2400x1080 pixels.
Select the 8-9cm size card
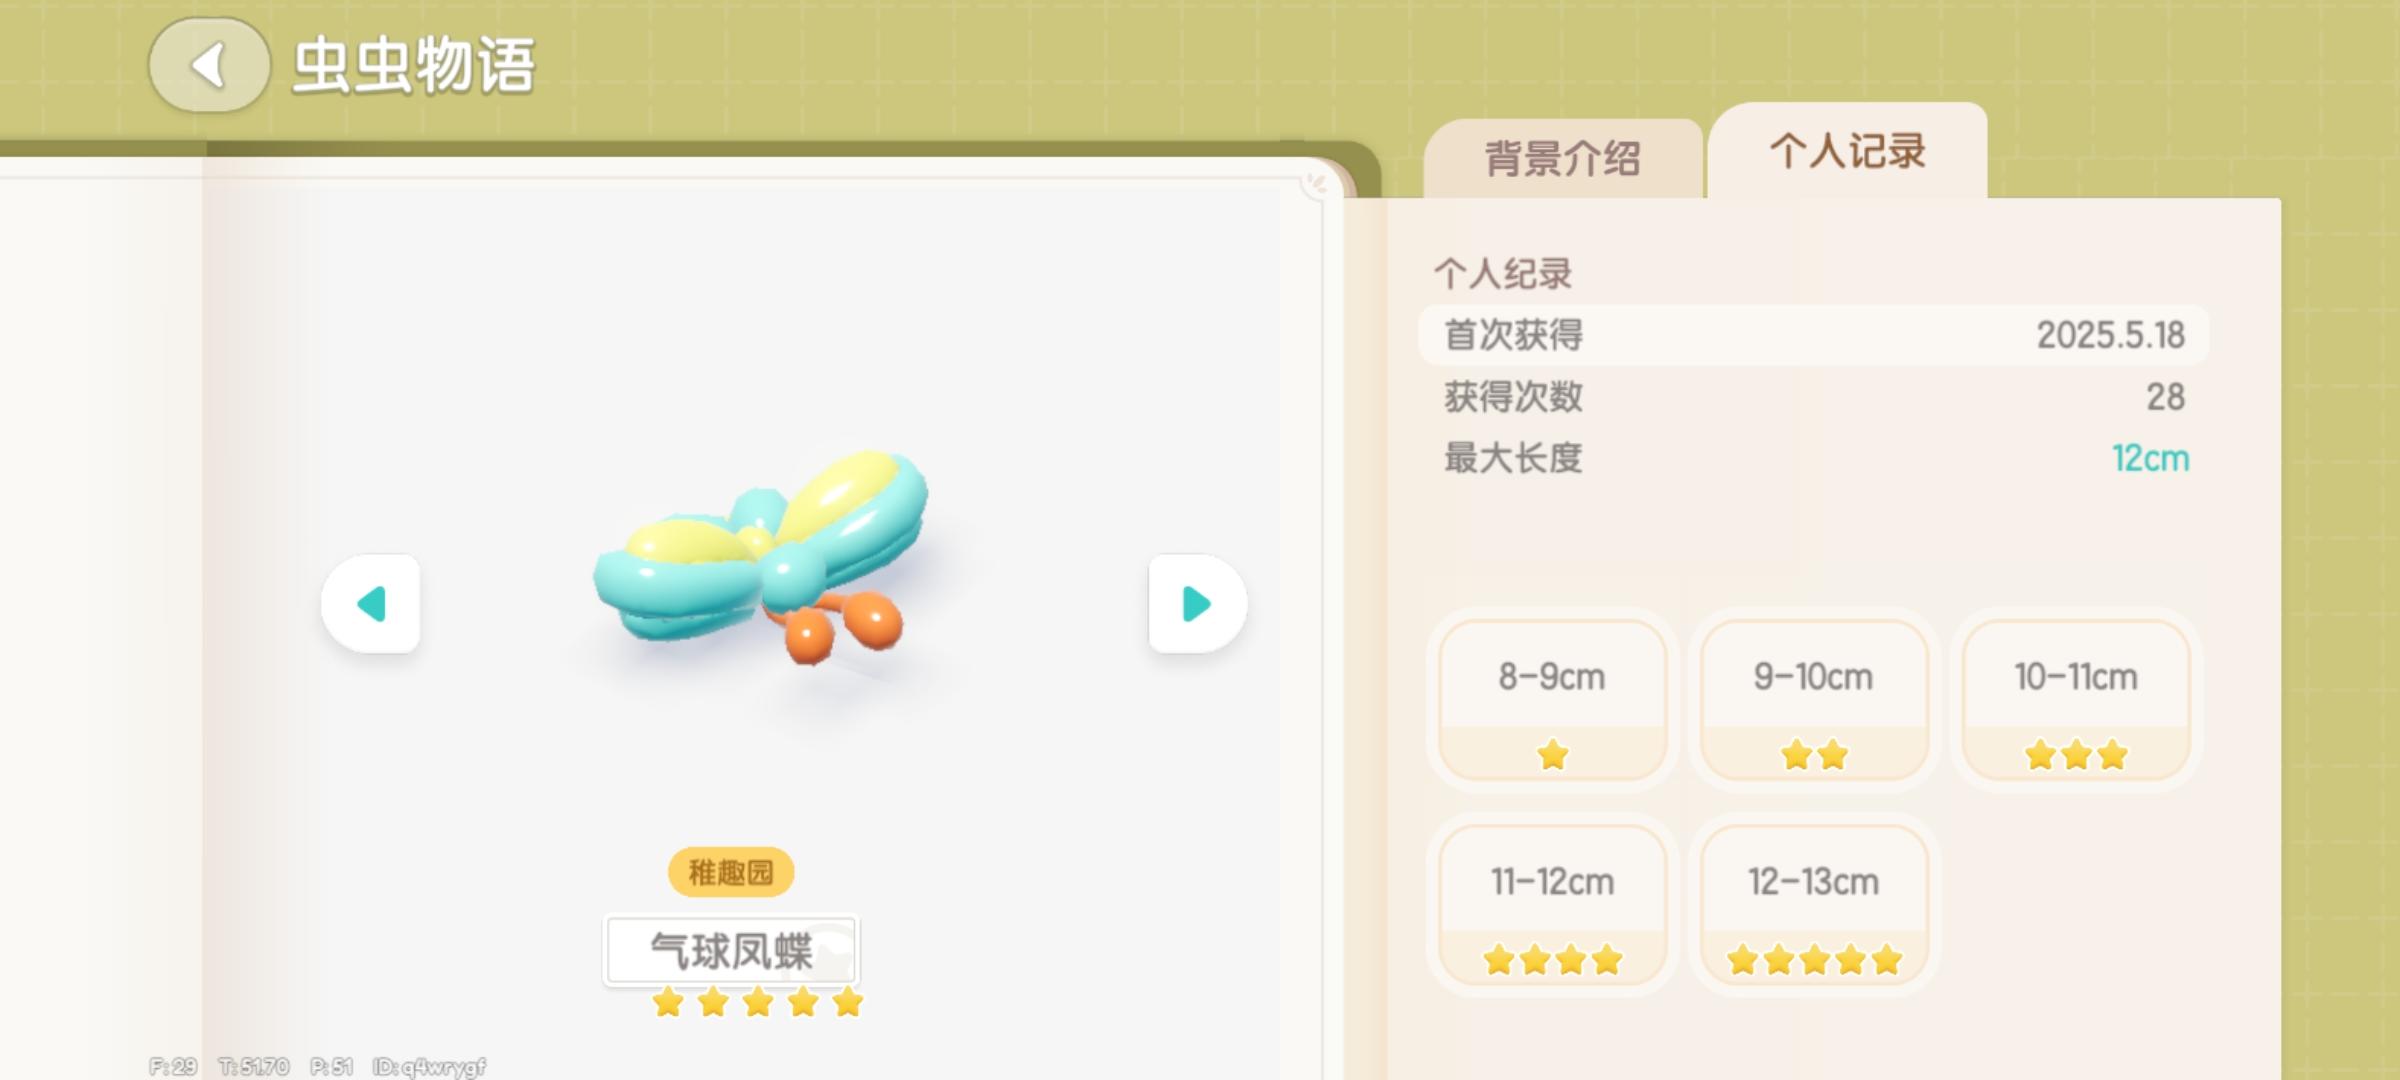click(1552, 700)
